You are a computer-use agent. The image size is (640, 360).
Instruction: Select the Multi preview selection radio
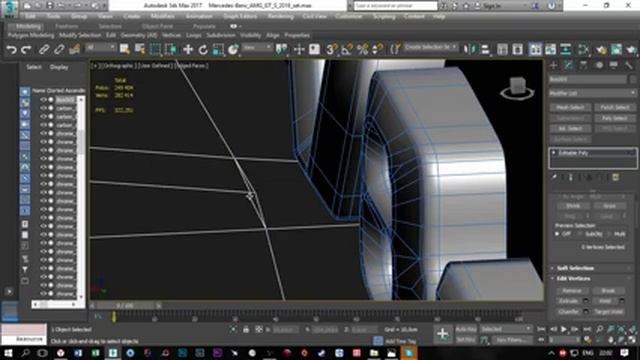[x=608, y=234]
